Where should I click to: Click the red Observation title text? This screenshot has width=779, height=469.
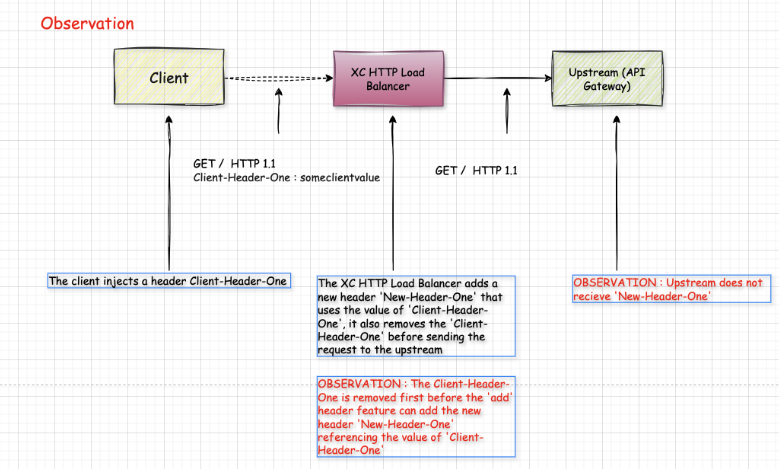pyautogui.click(x=87, y=23)
